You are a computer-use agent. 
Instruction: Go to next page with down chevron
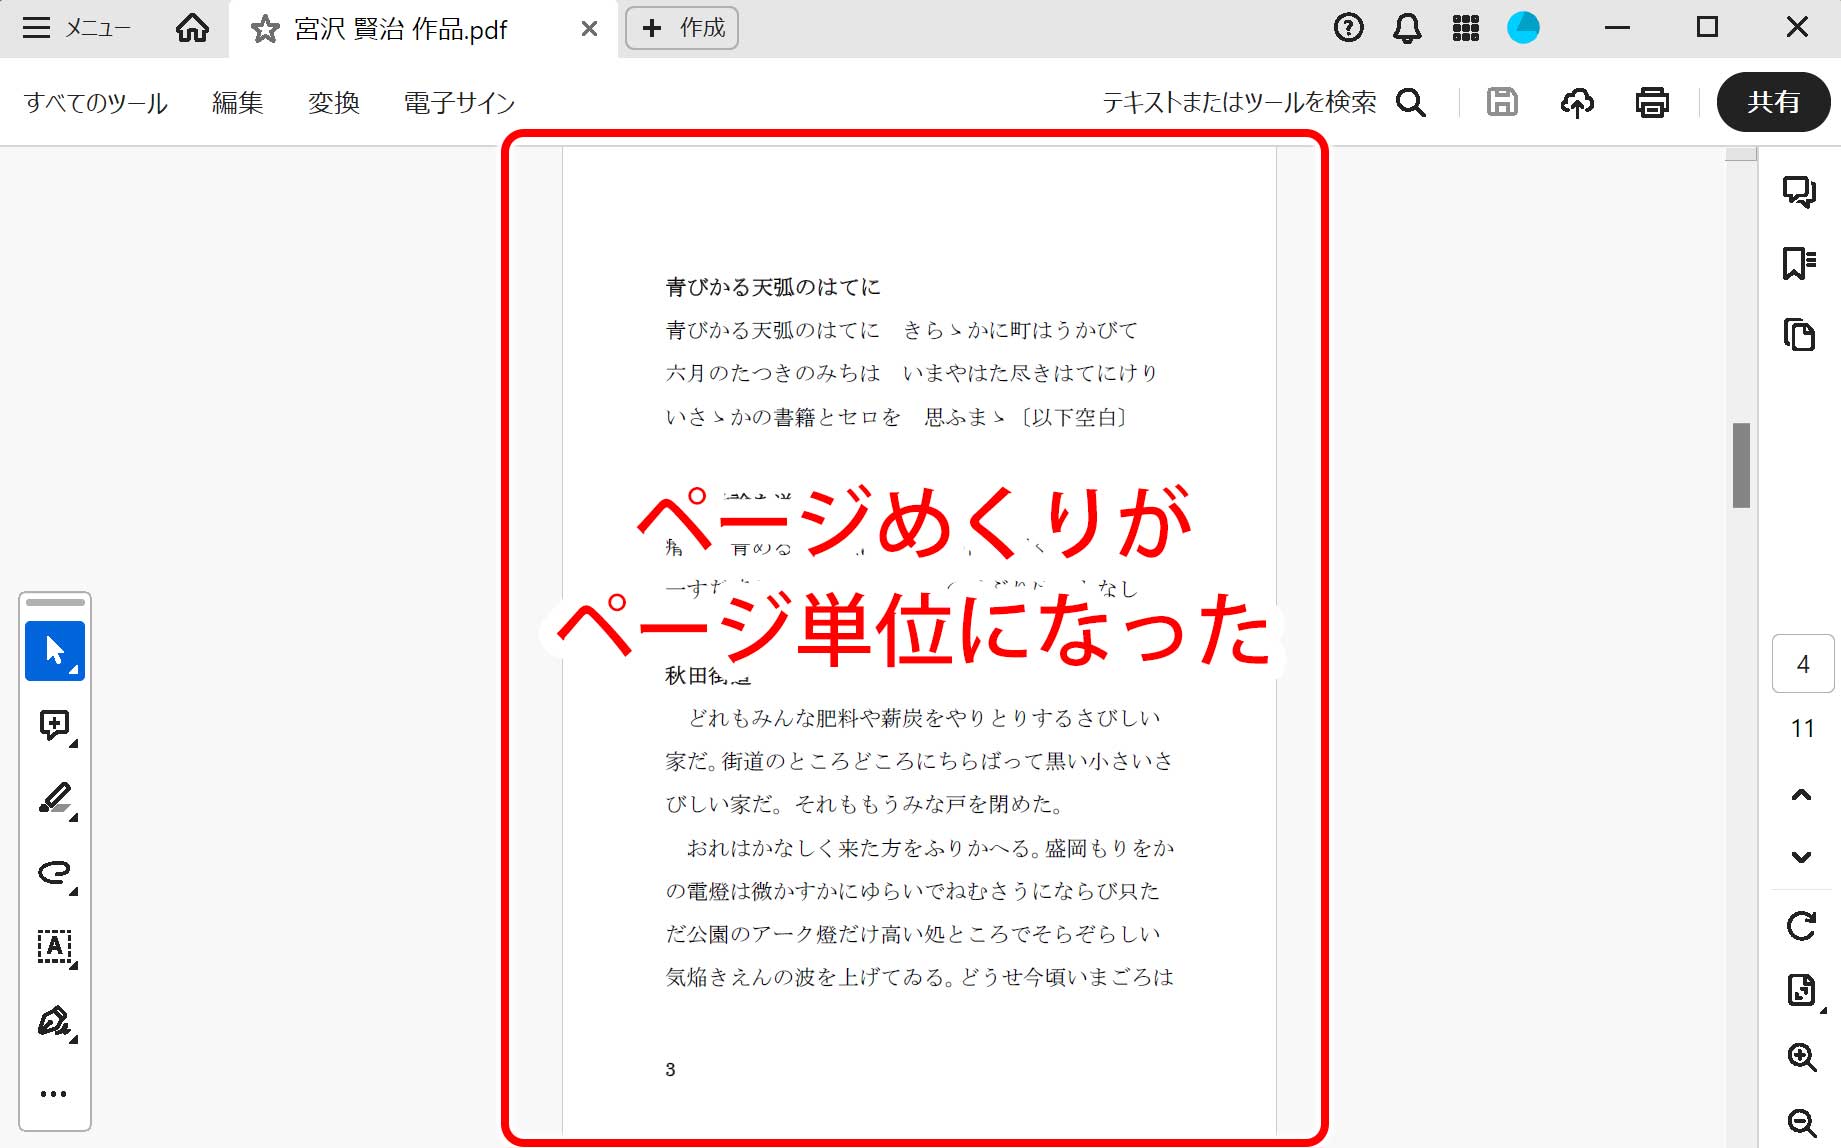1801,857
